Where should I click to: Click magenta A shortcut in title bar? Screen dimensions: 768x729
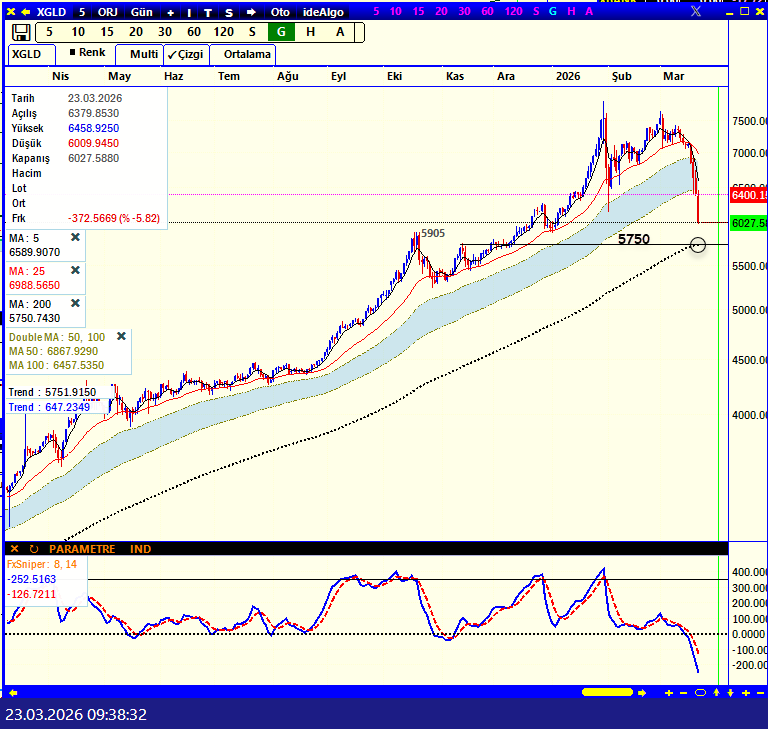[x=589, y=11]
